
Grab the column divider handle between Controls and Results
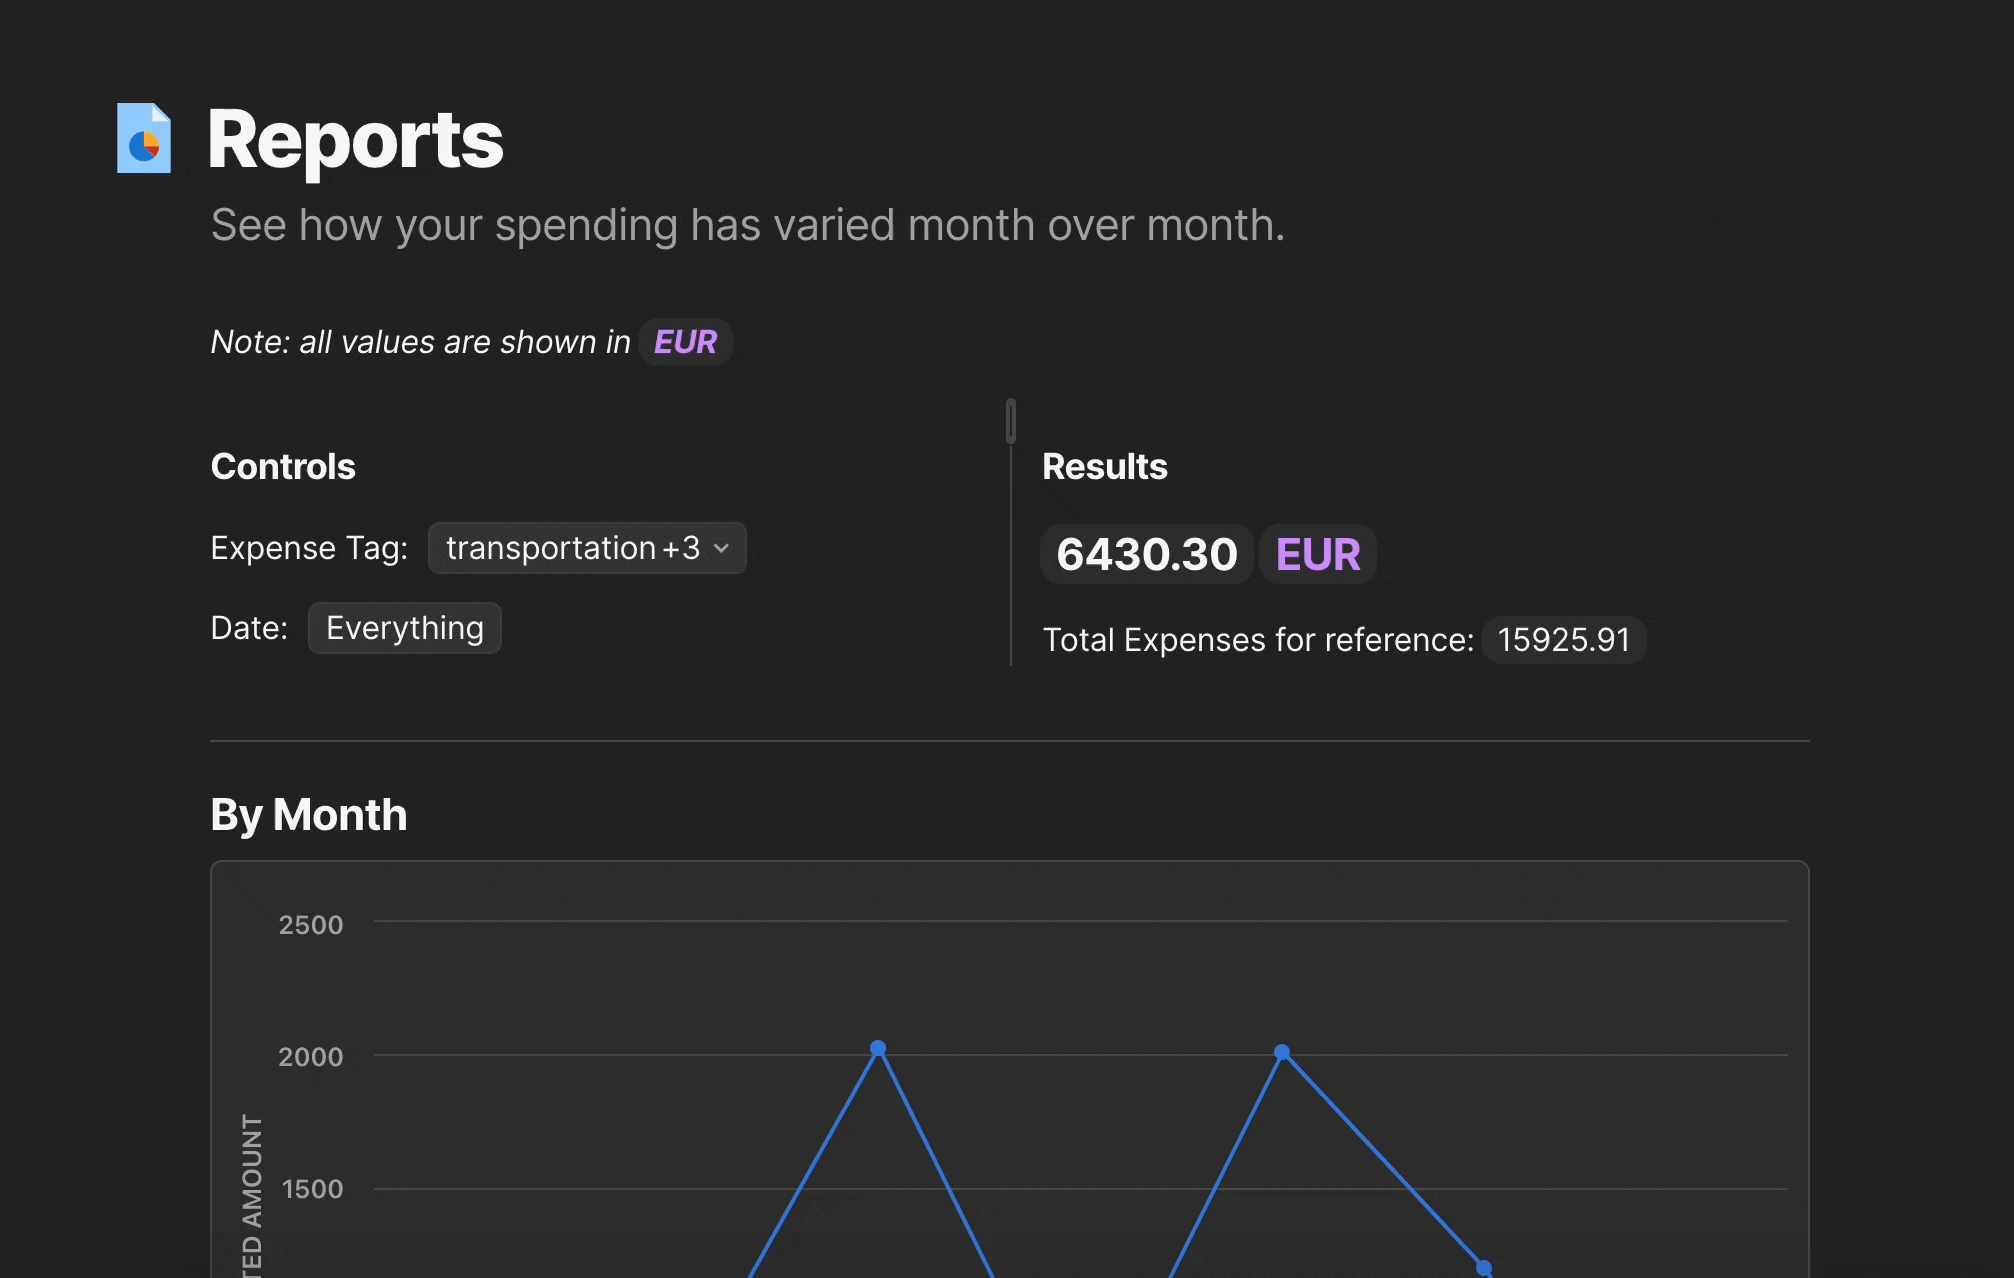tap(1011, 421)
